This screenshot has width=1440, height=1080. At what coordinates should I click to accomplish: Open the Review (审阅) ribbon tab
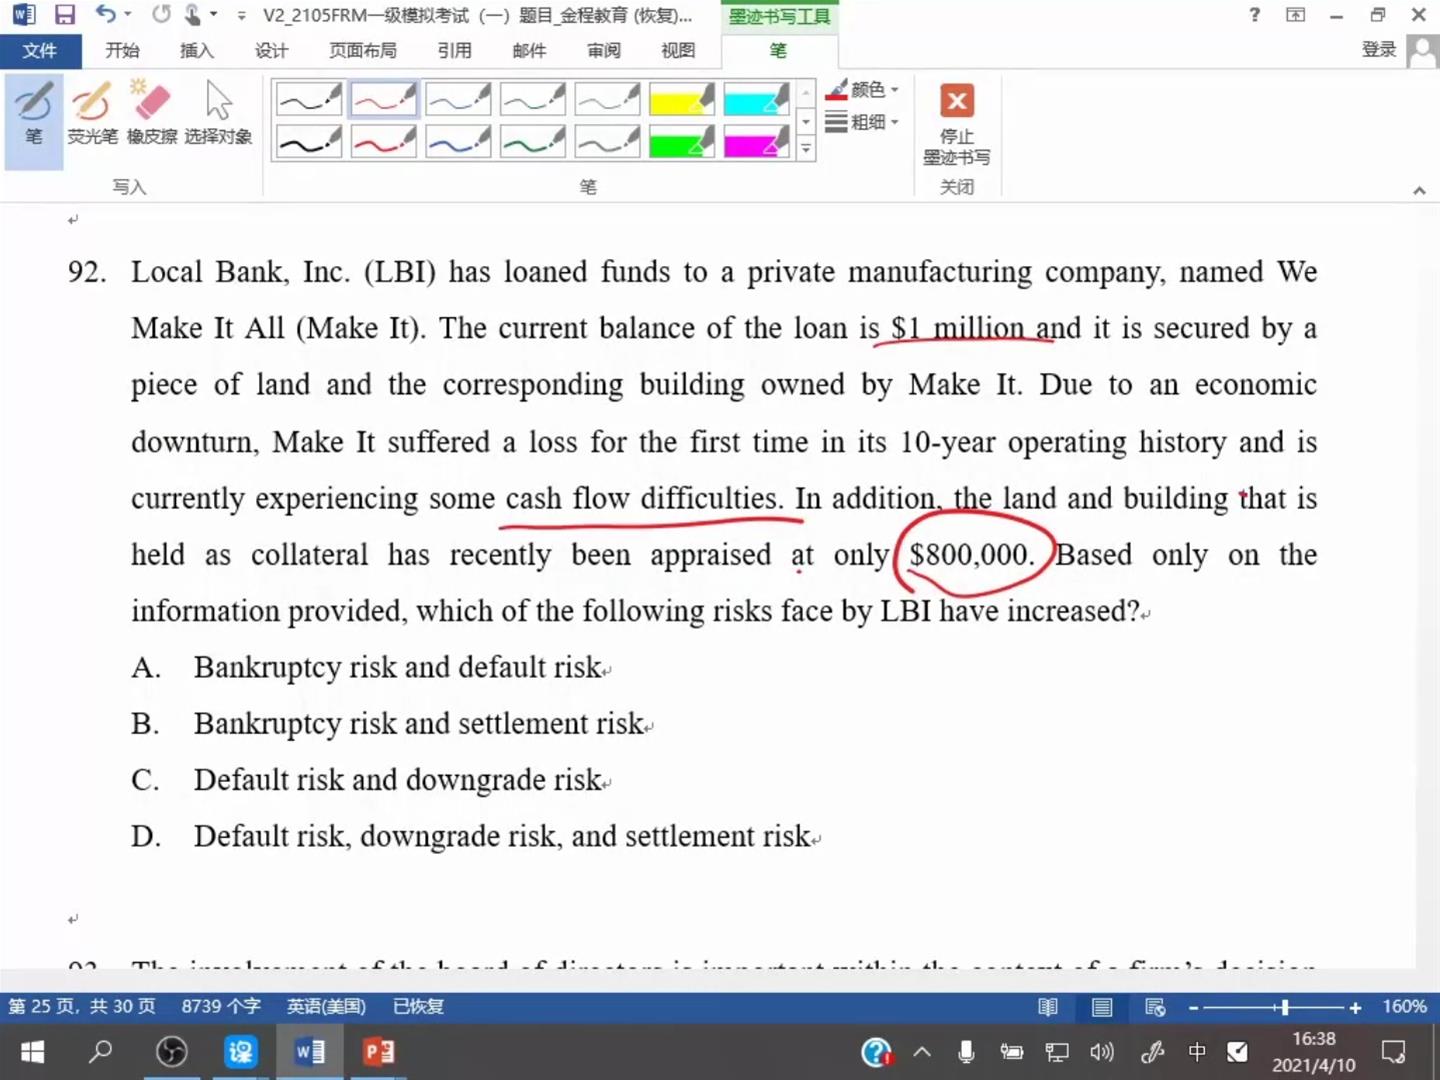603,51
